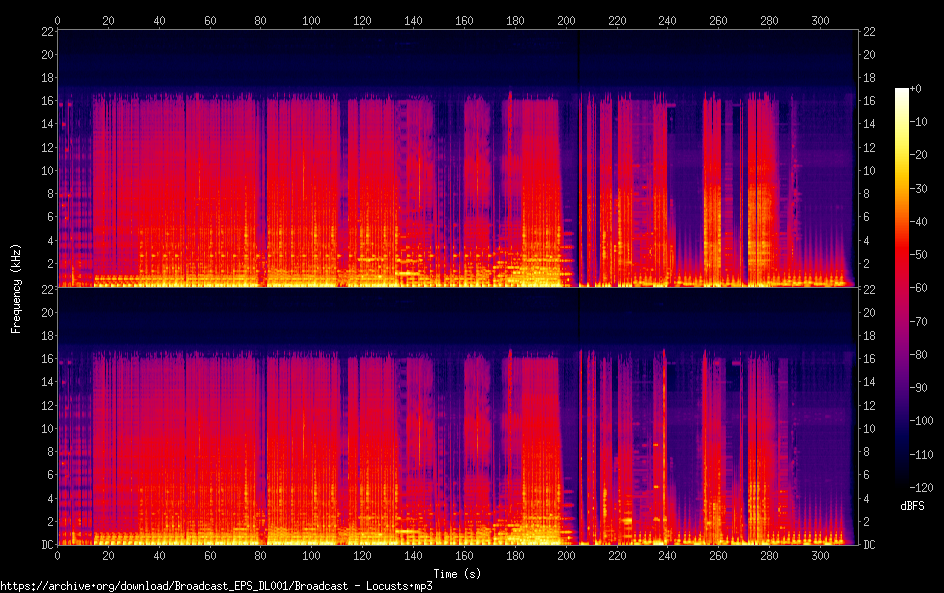Click the '-100' color scale label

pos(921,421)
